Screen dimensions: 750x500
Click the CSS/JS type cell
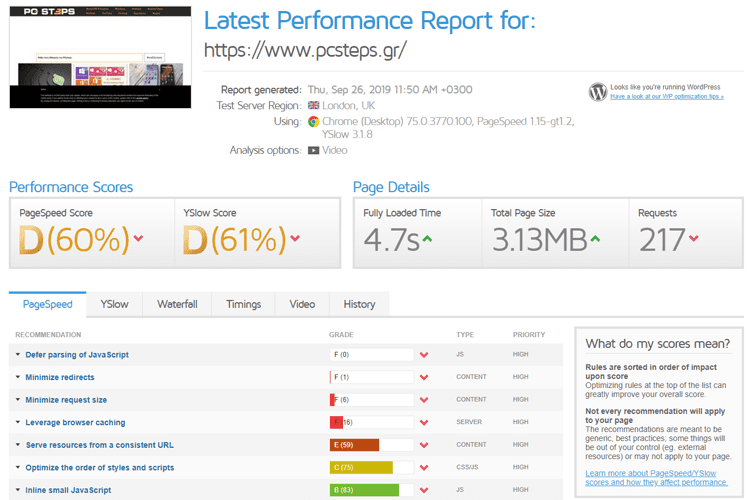[x=467, y=467]
